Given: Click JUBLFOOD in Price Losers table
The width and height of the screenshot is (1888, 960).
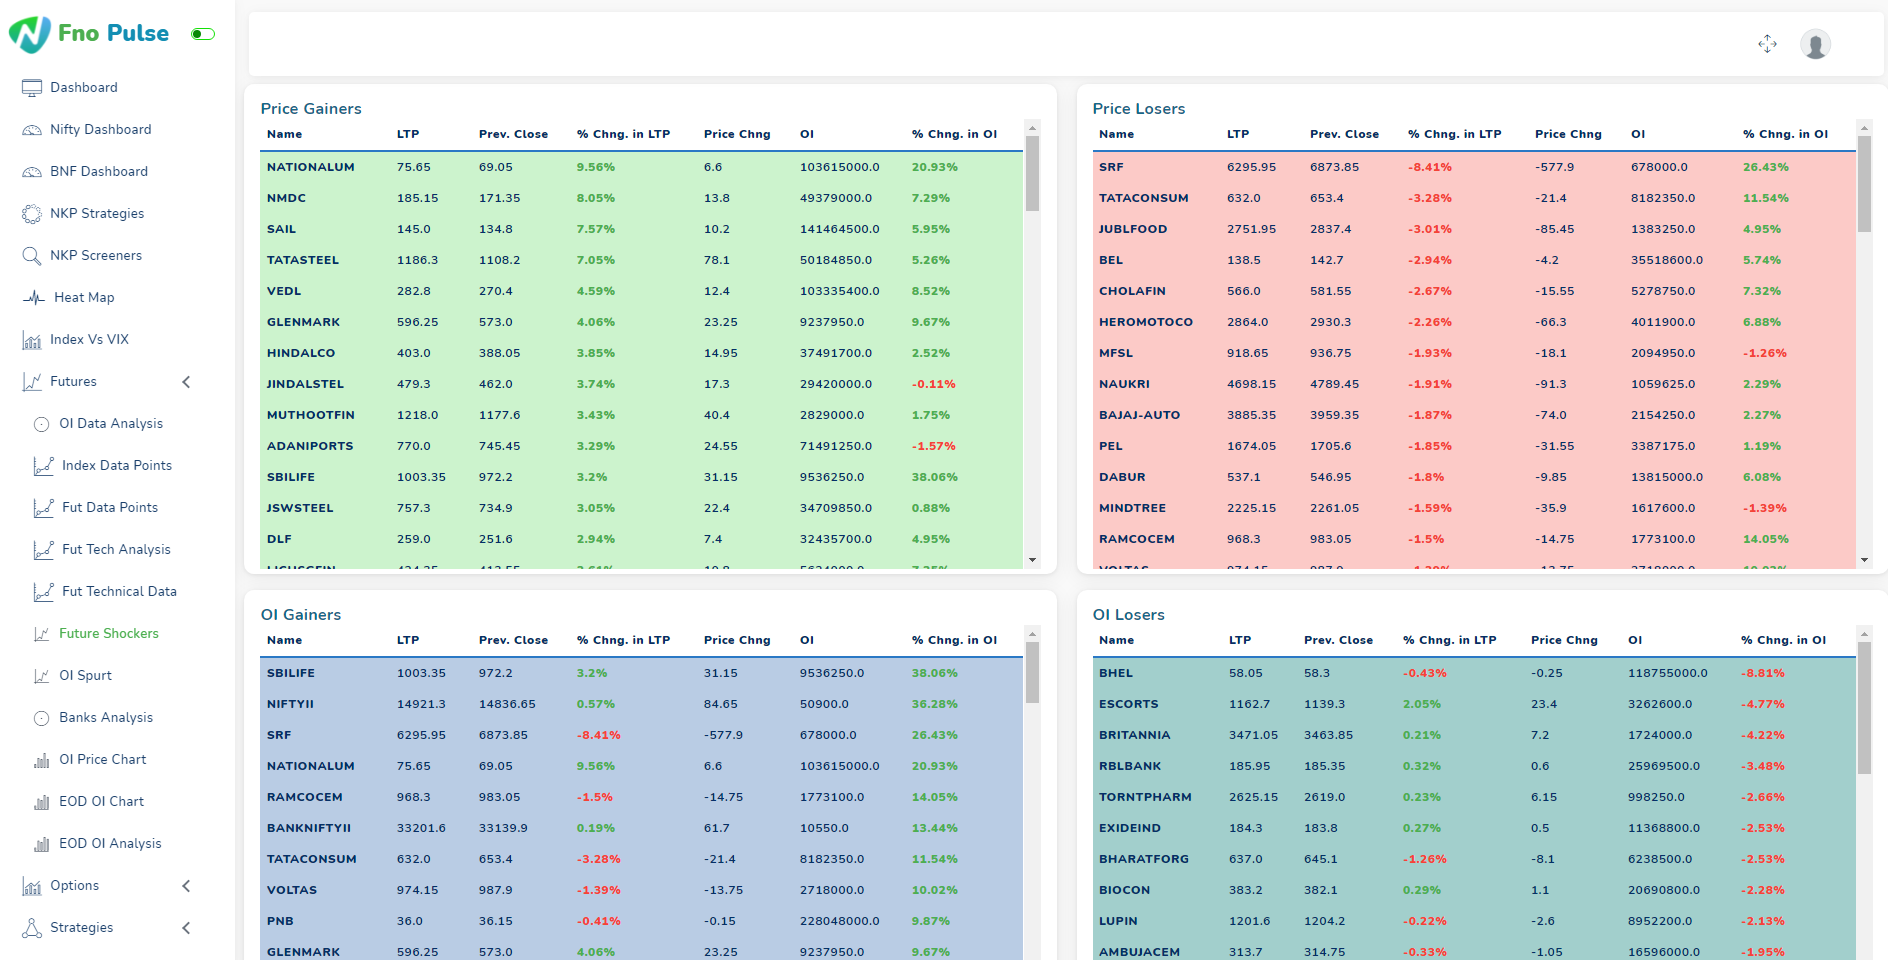Looking at the screenshot, I should (1133, 229).
